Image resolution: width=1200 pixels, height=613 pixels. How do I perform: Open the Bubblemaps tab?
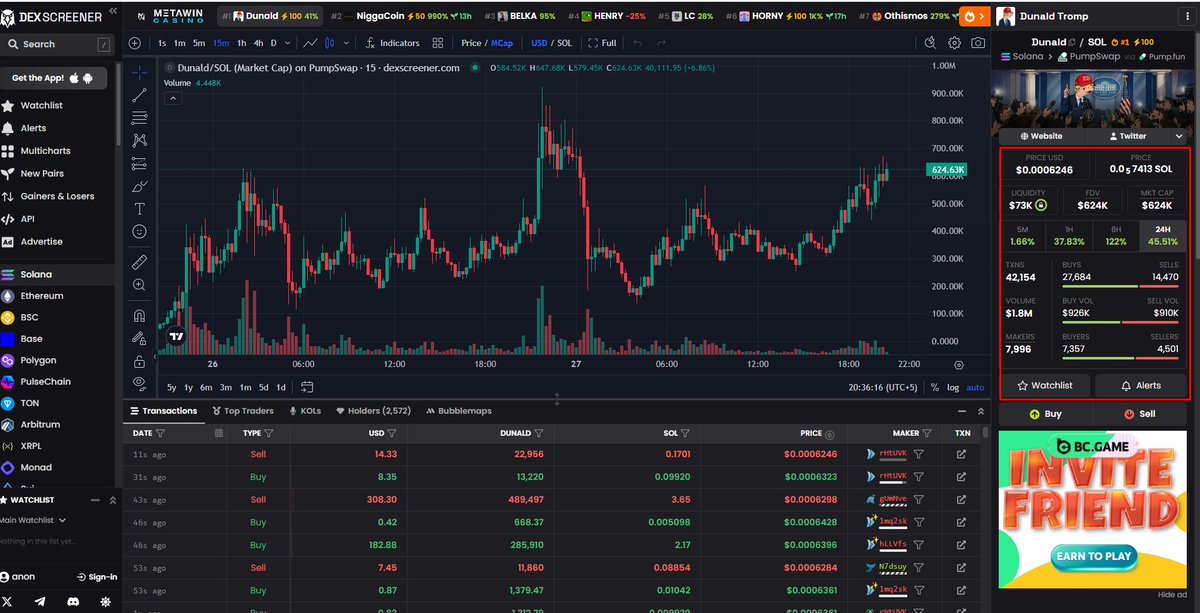458,411
